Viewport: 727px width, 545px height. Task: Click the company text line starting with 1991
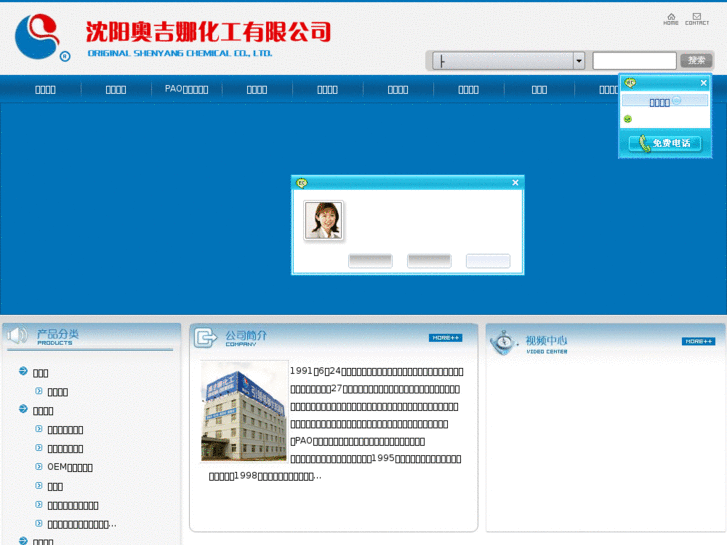point(376,371)
